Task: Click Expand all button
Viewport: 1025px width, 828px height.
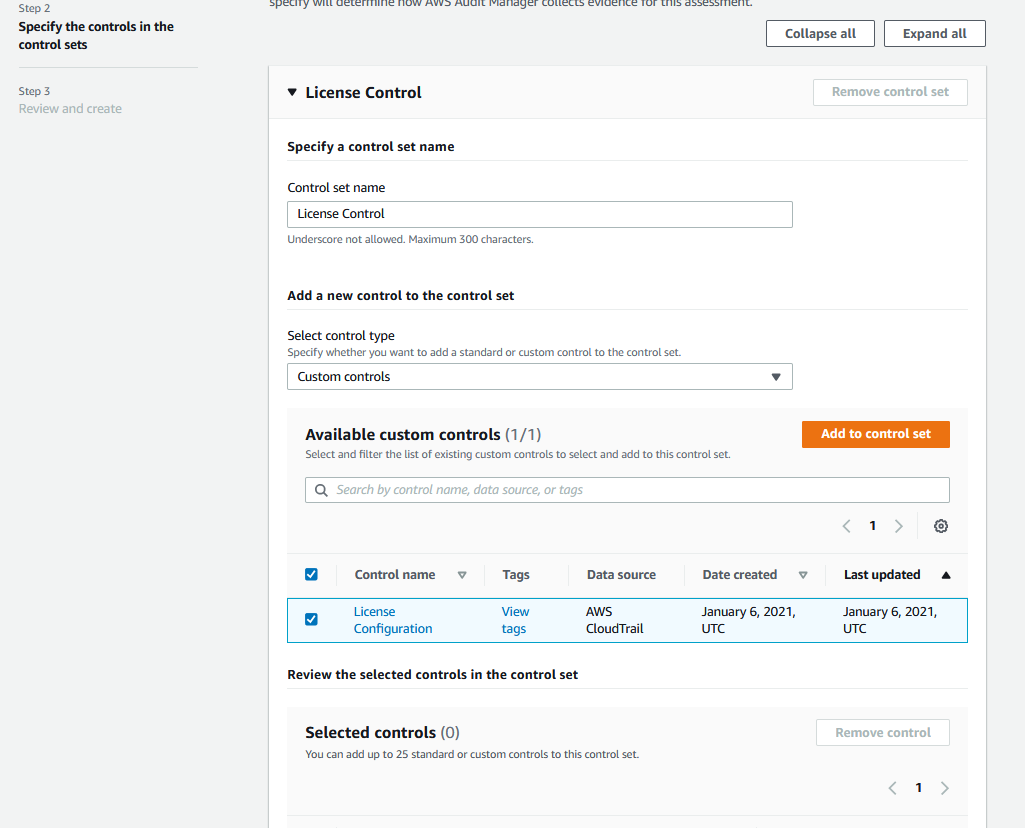Action: coord(935,33)
